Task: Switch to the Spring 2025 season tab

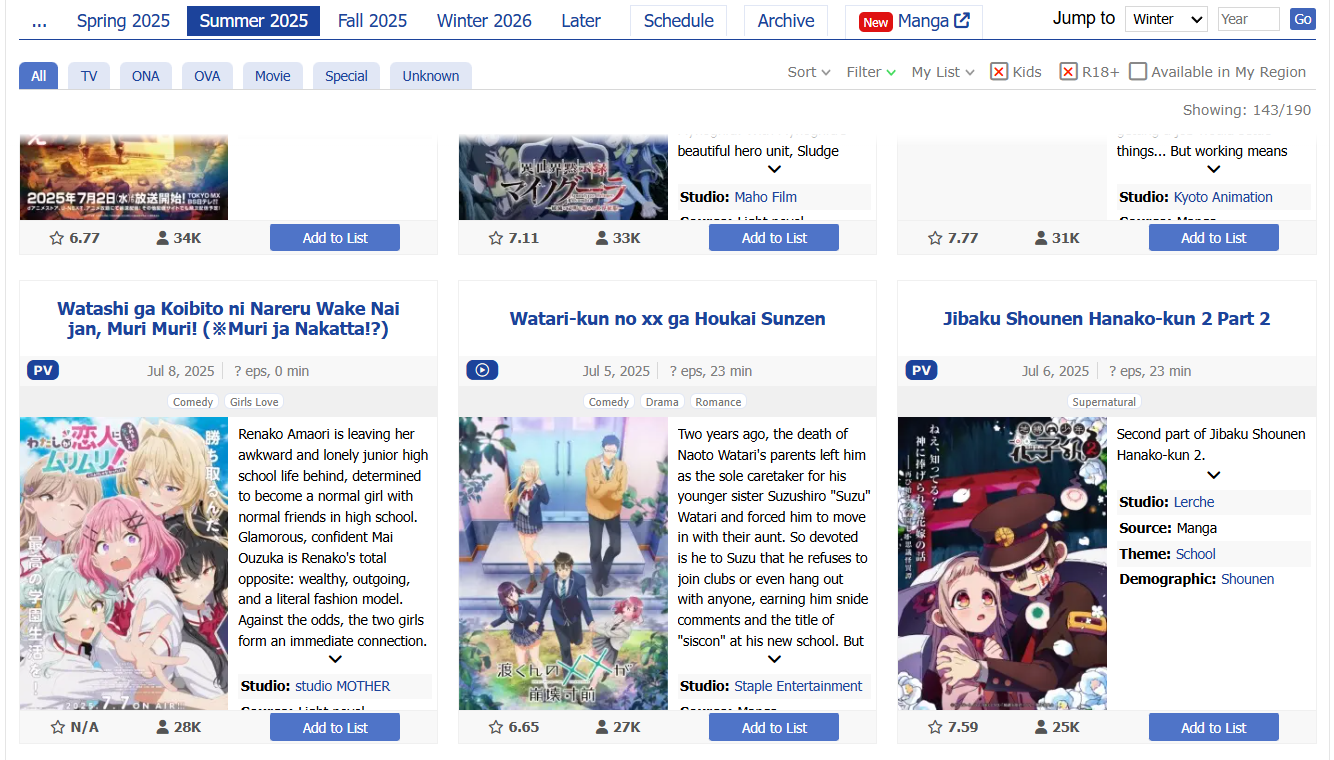Action: coord(124,20)
